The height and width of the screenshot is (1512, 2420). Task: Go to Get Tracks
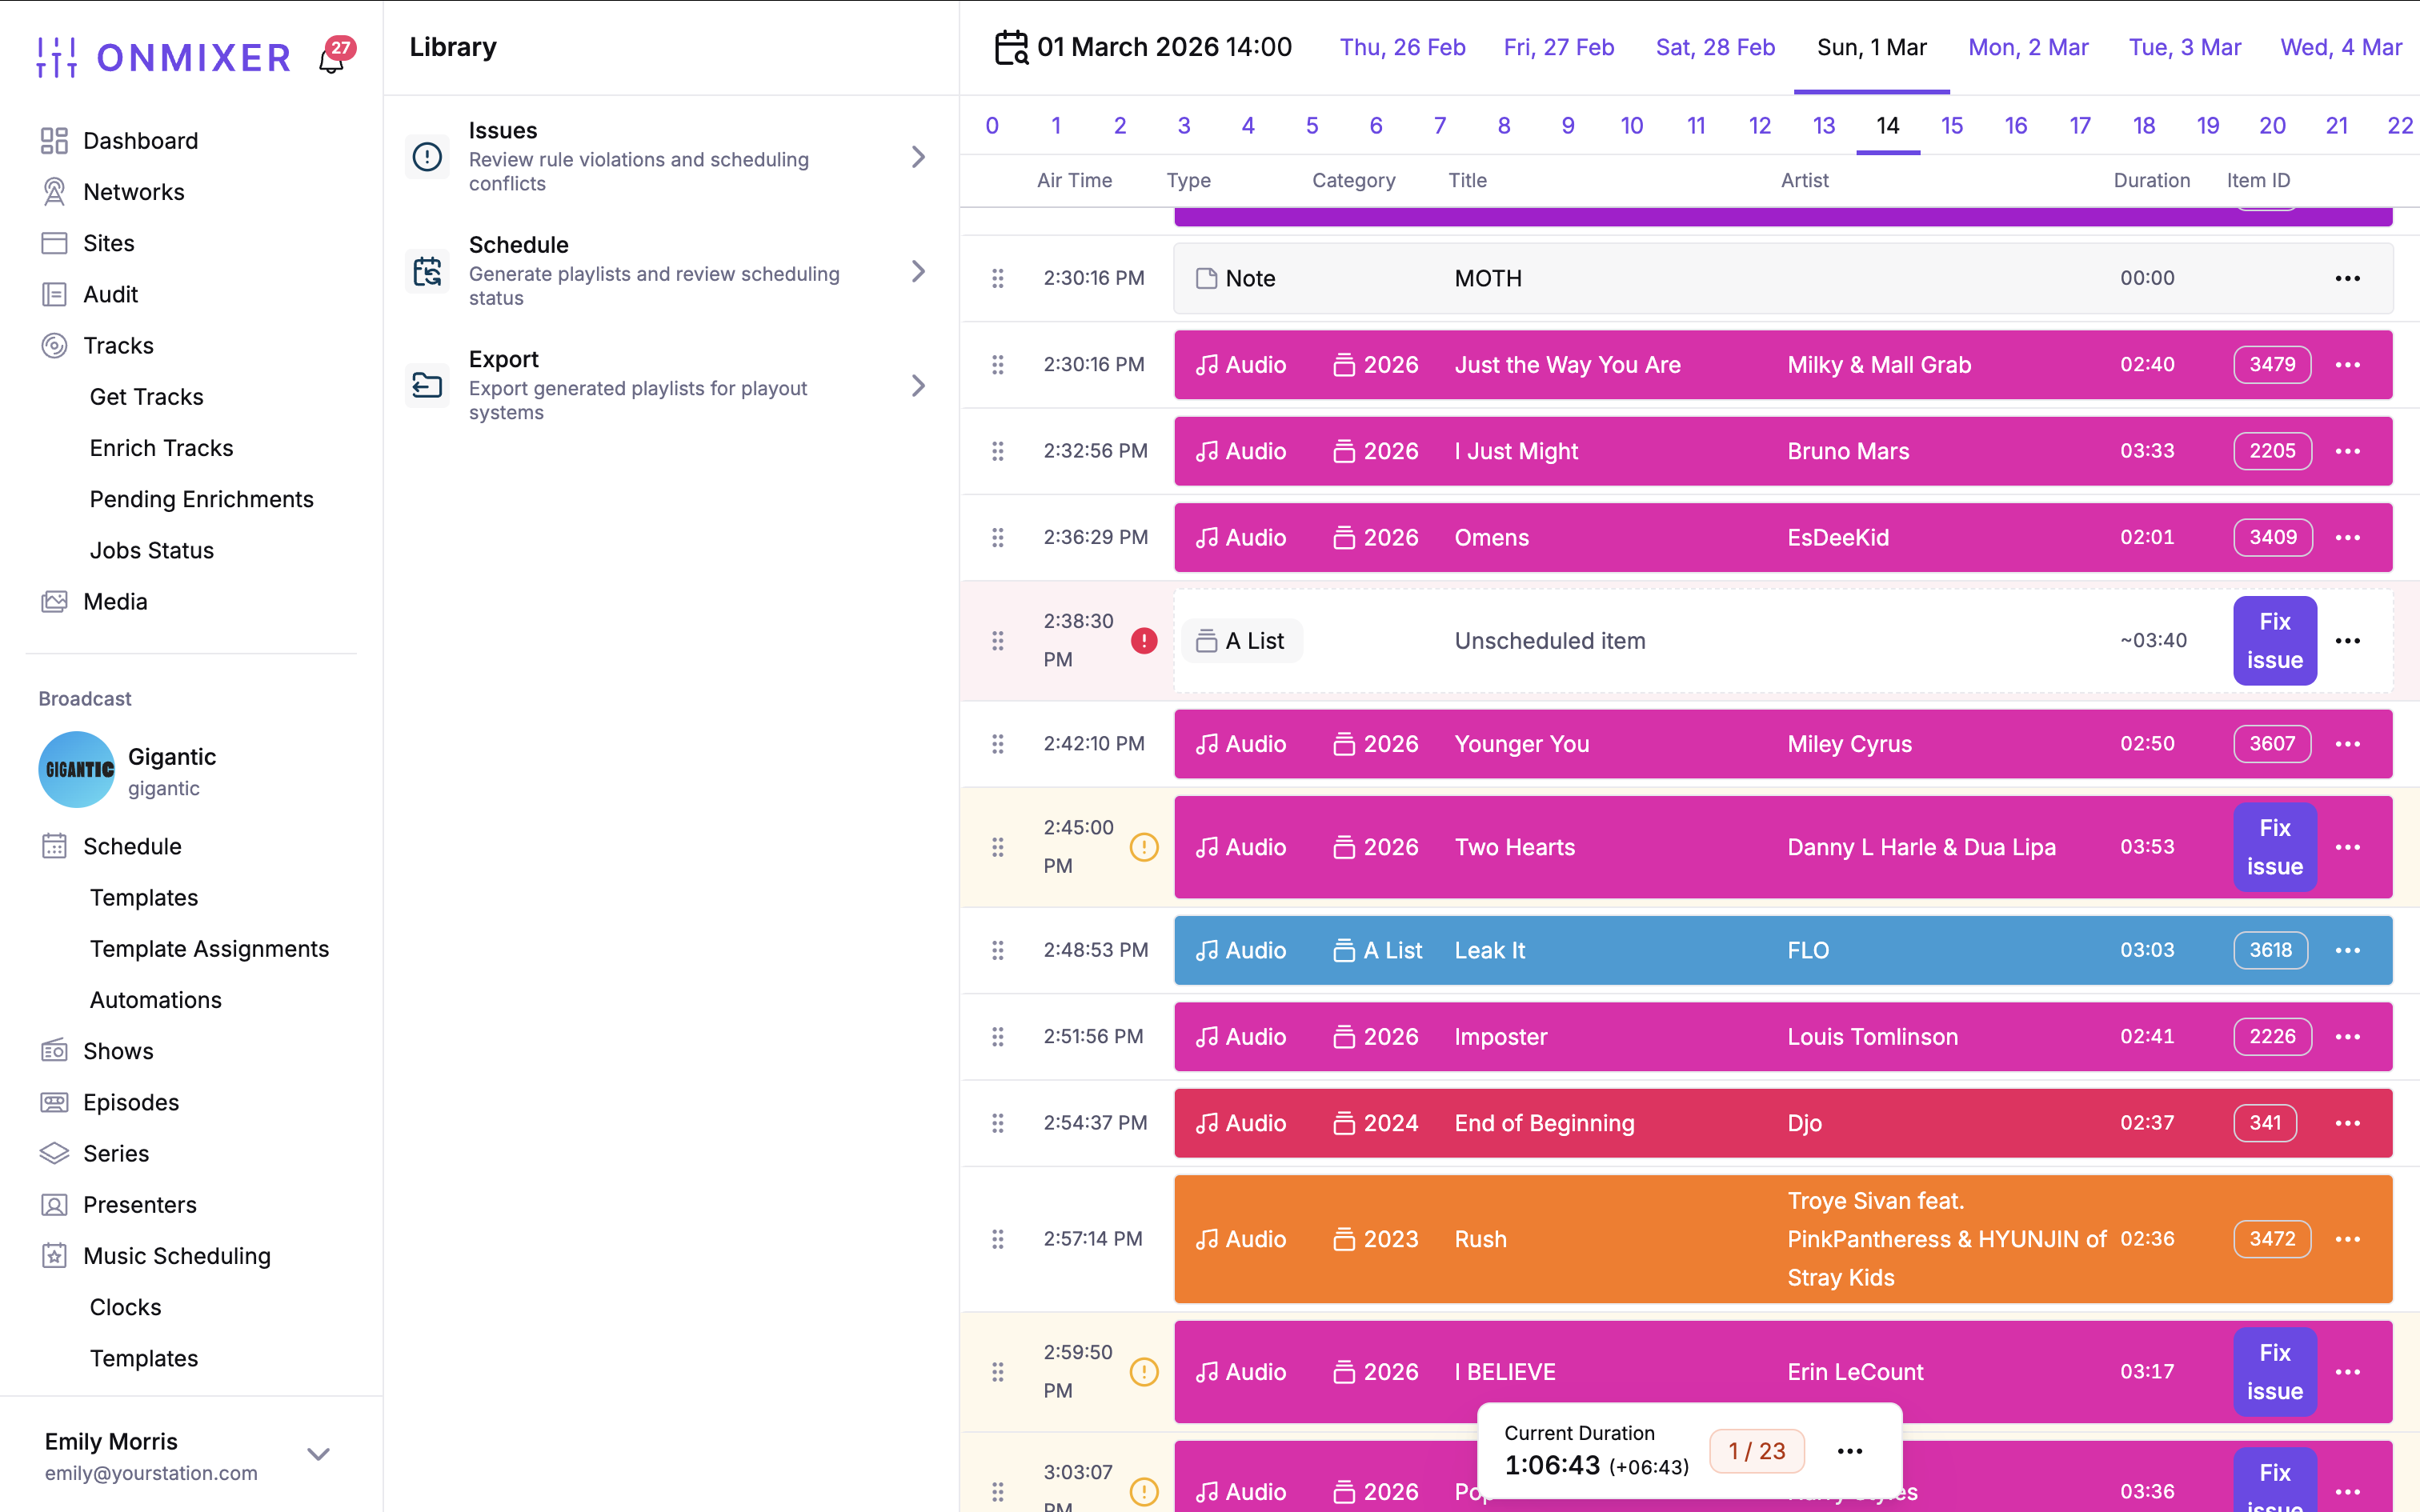146,397
